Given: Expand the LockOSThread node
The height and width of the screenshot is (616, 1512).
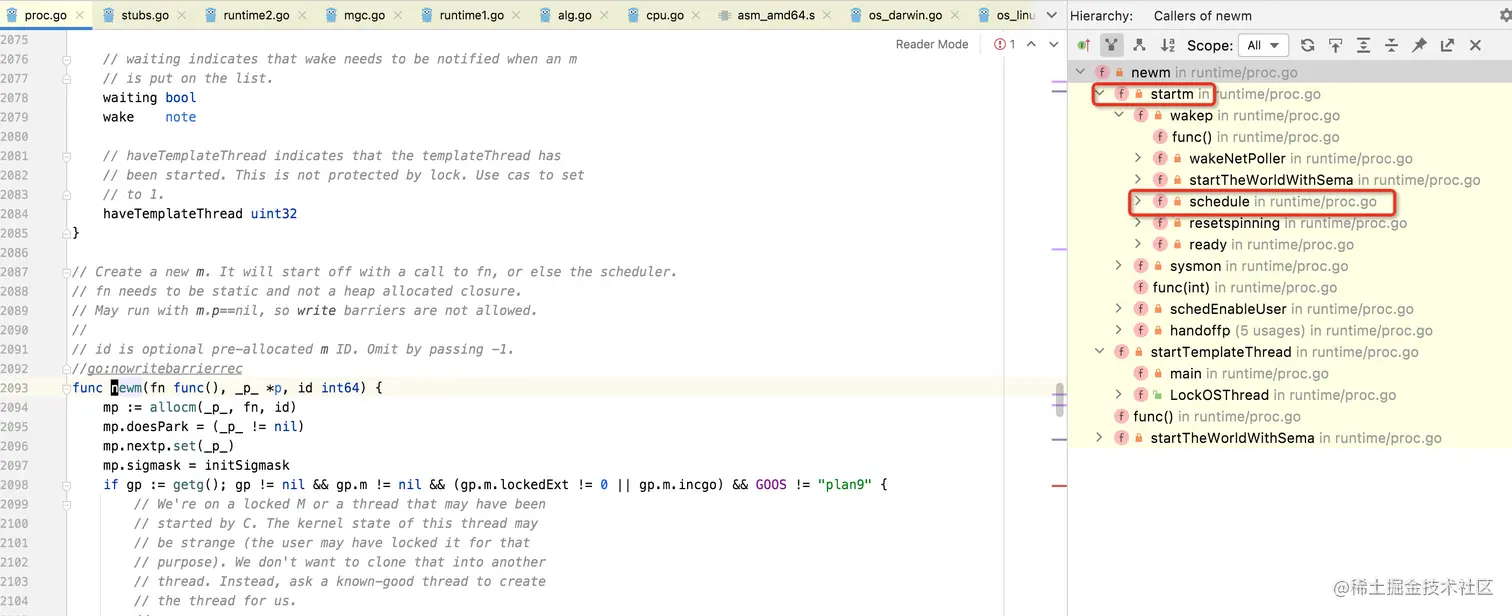Looking at the screenshot, I should [1119, 395].
